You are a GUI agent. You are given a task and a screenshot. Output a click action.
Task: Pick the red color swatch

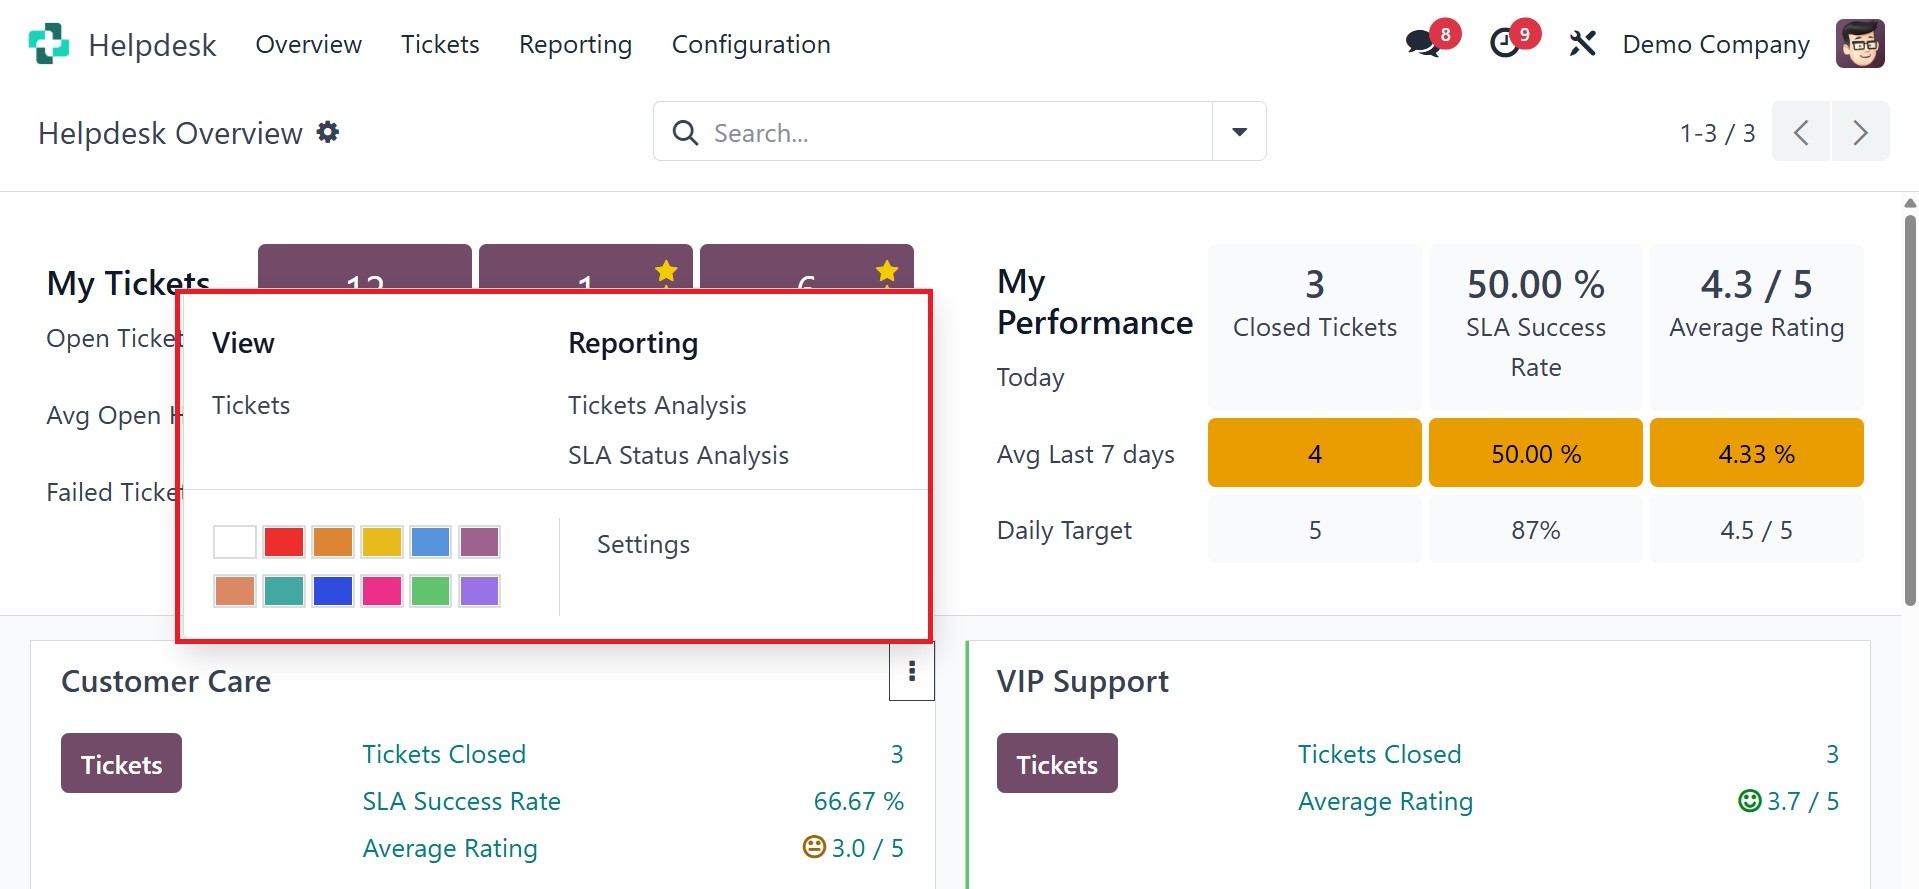click(x=284, y=542)
